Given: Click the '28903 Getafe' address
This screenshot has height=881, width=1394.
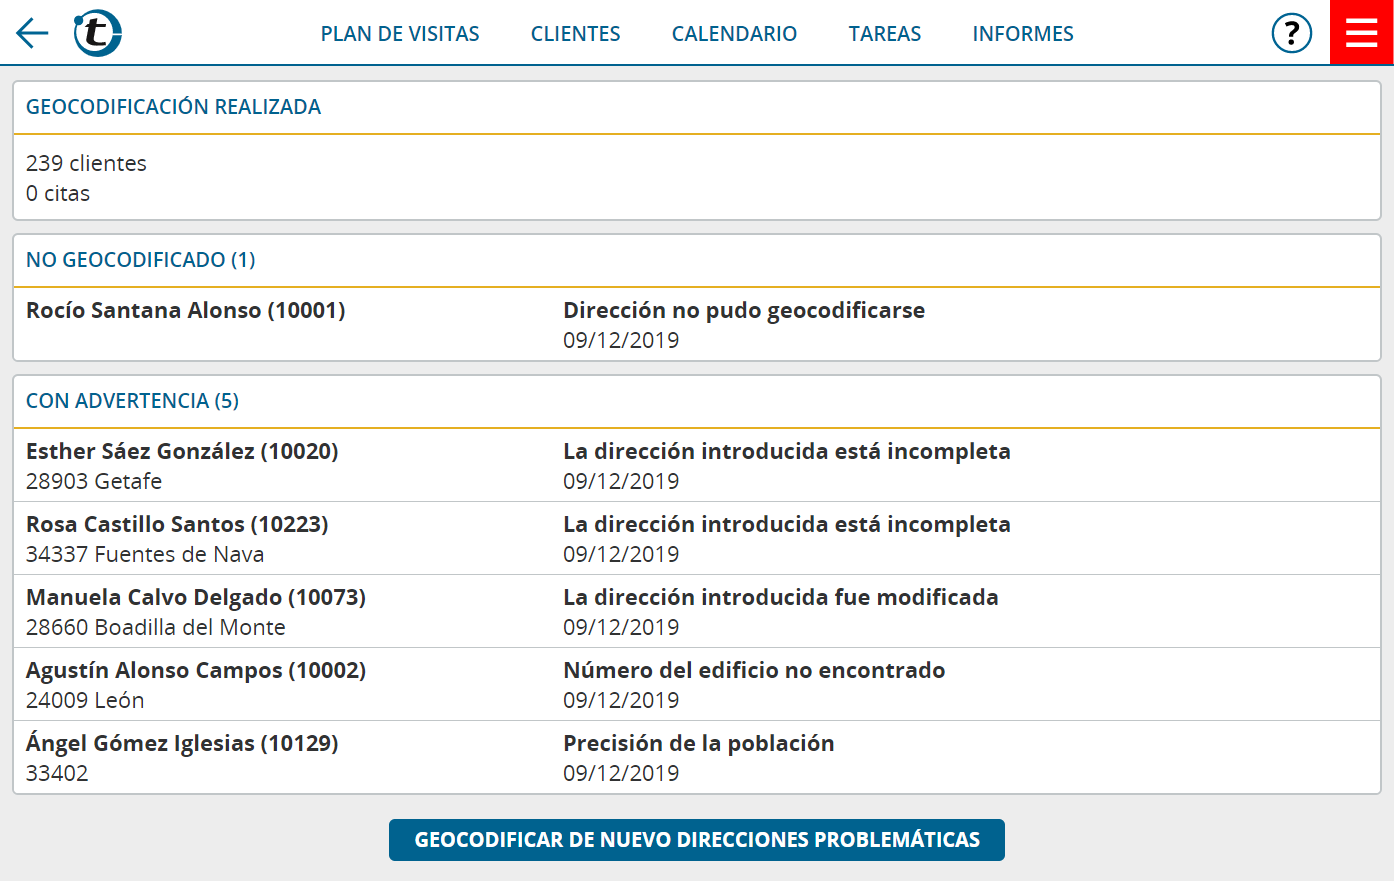Looking at the screenshot, I should click(94, 481).
